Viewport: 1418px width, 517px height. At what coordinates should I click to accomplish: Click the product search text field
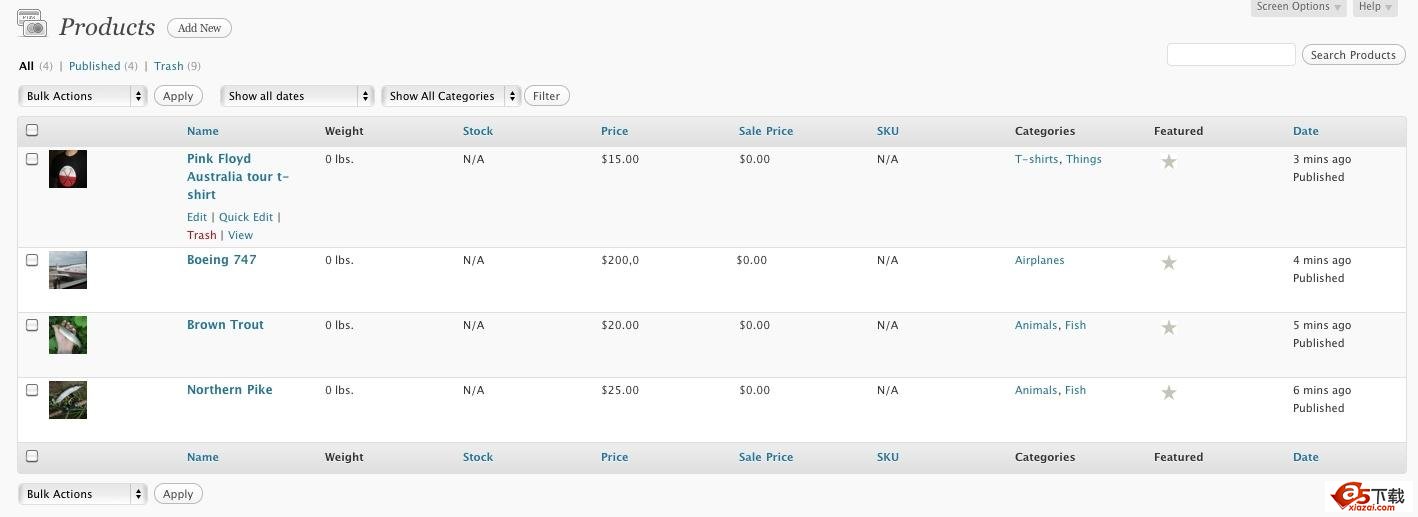[1231, 55]
